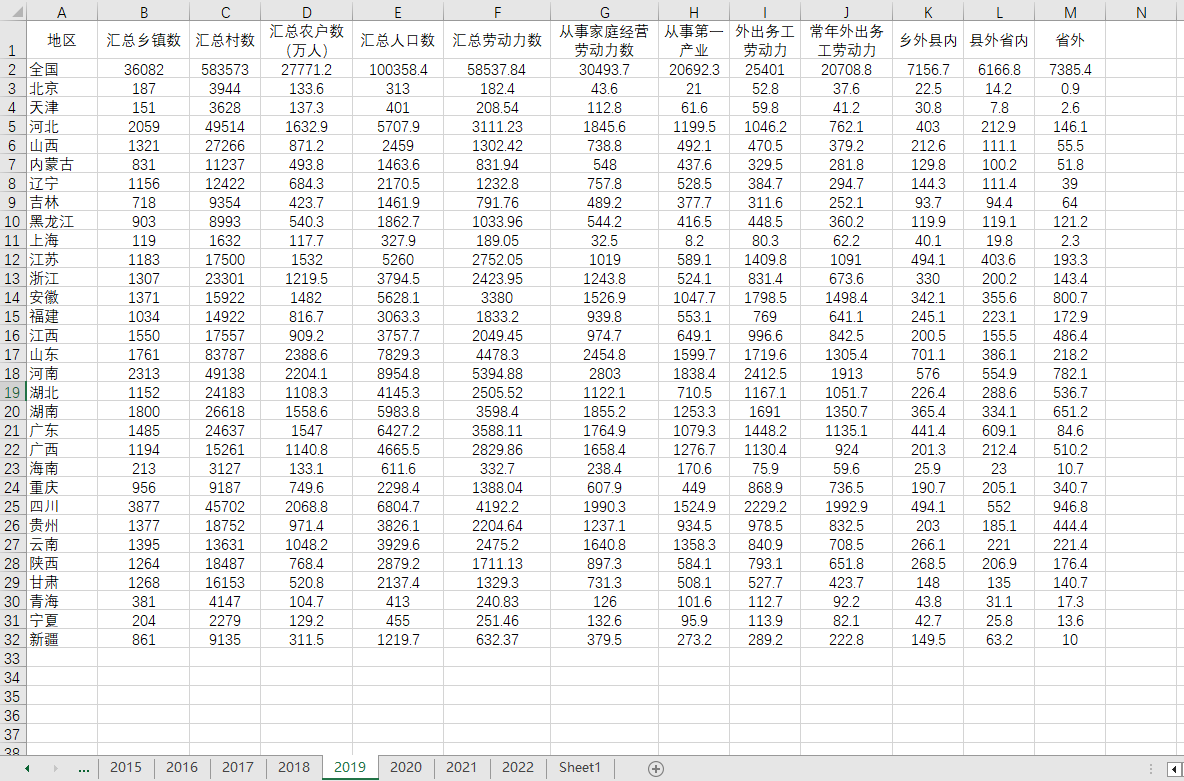Image resolution: width=1184 pixels, height=781 pixels.
Task: Click cell with value 2229.2
Action: tap(765, 506)
